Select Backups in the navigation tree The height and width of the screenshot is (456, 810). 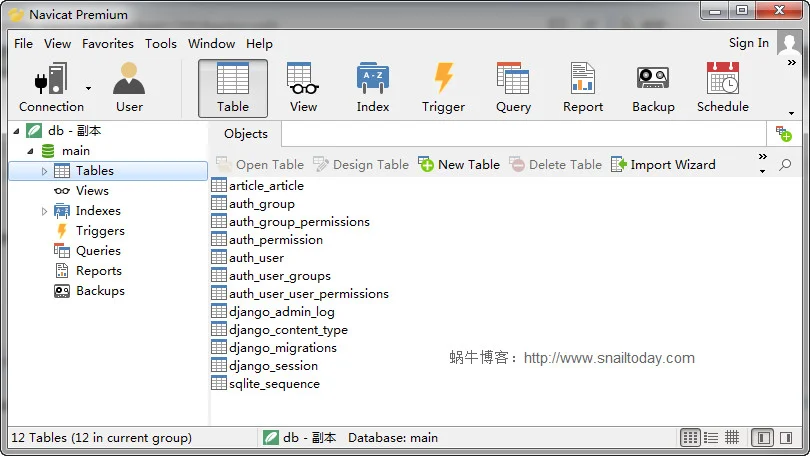click(100, 291)
